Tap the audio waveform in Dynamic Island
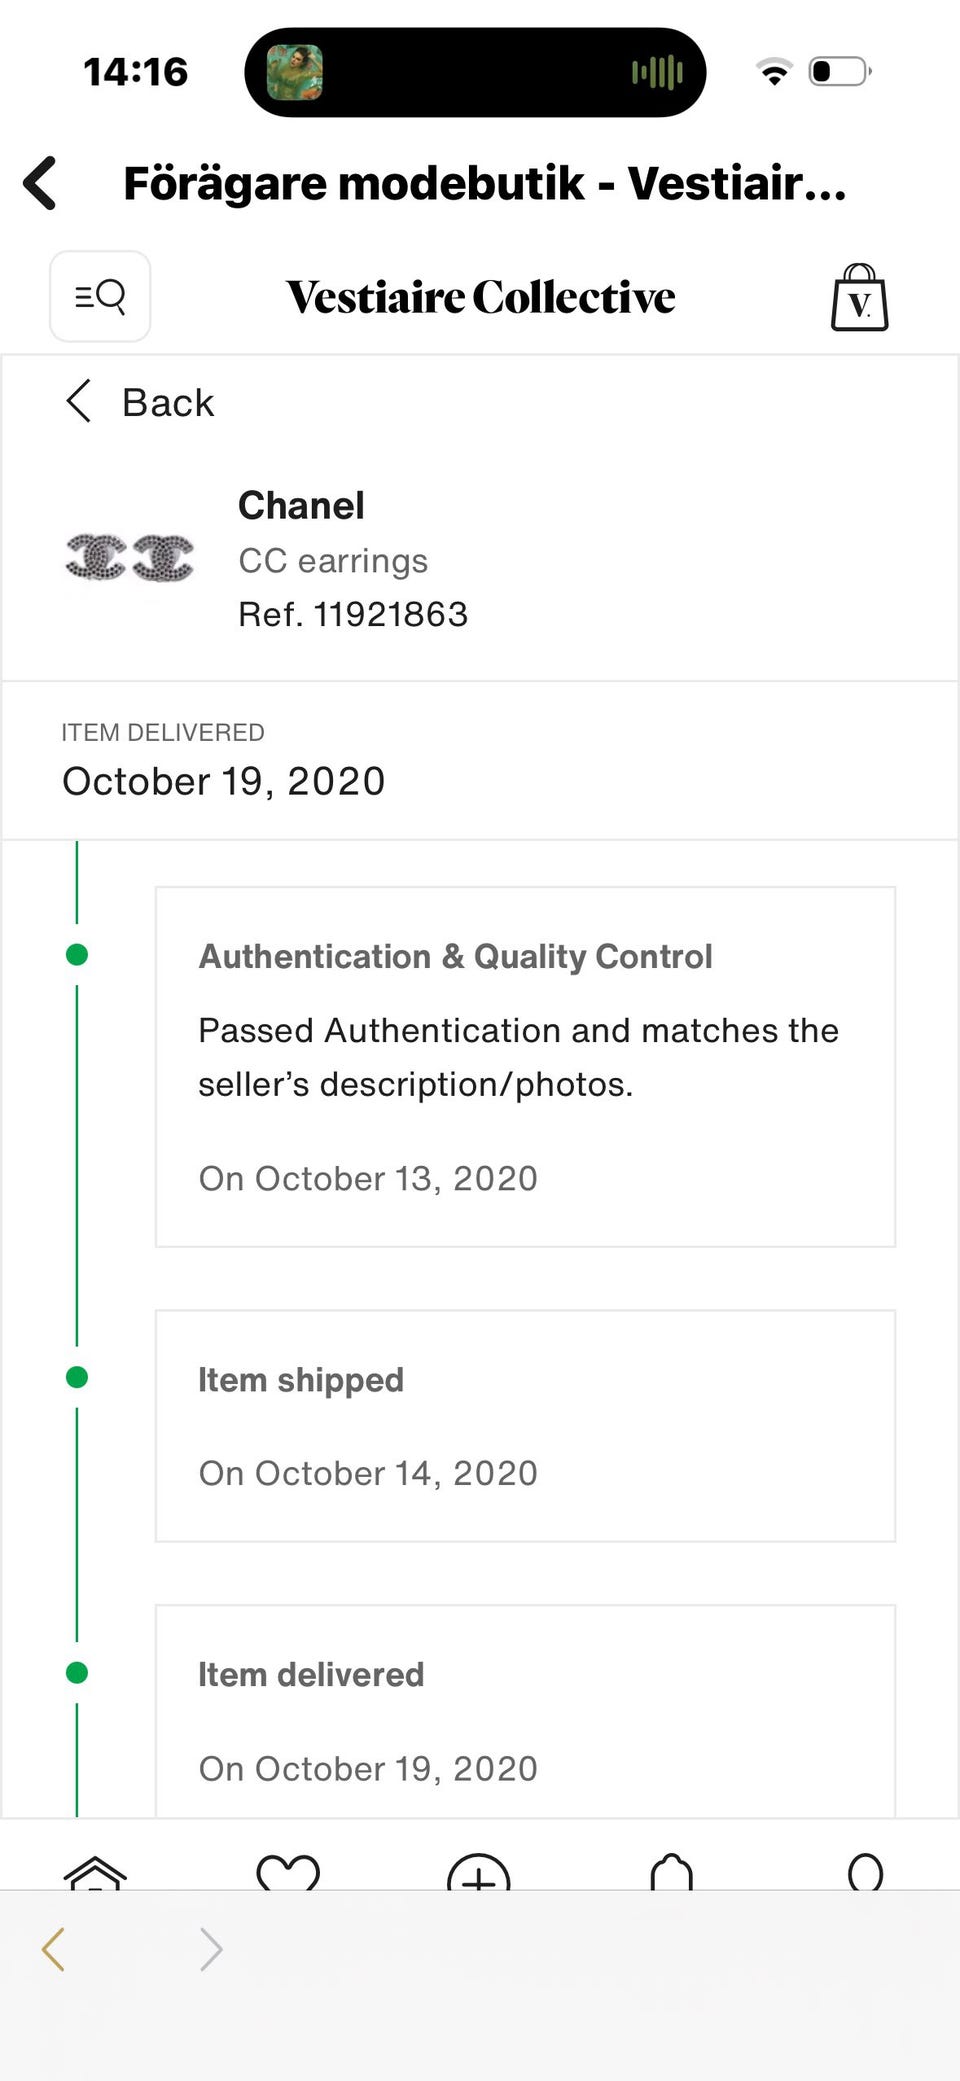This screenshot has height=2081, width=960. tap(657, 72)
